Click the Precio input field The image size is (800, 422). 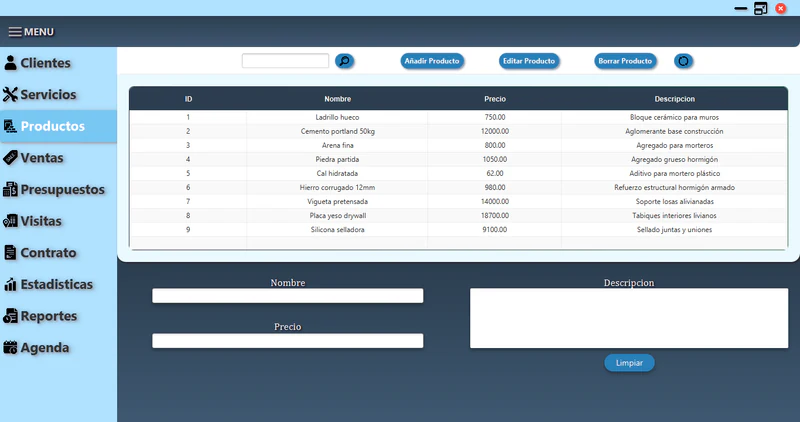288,340
